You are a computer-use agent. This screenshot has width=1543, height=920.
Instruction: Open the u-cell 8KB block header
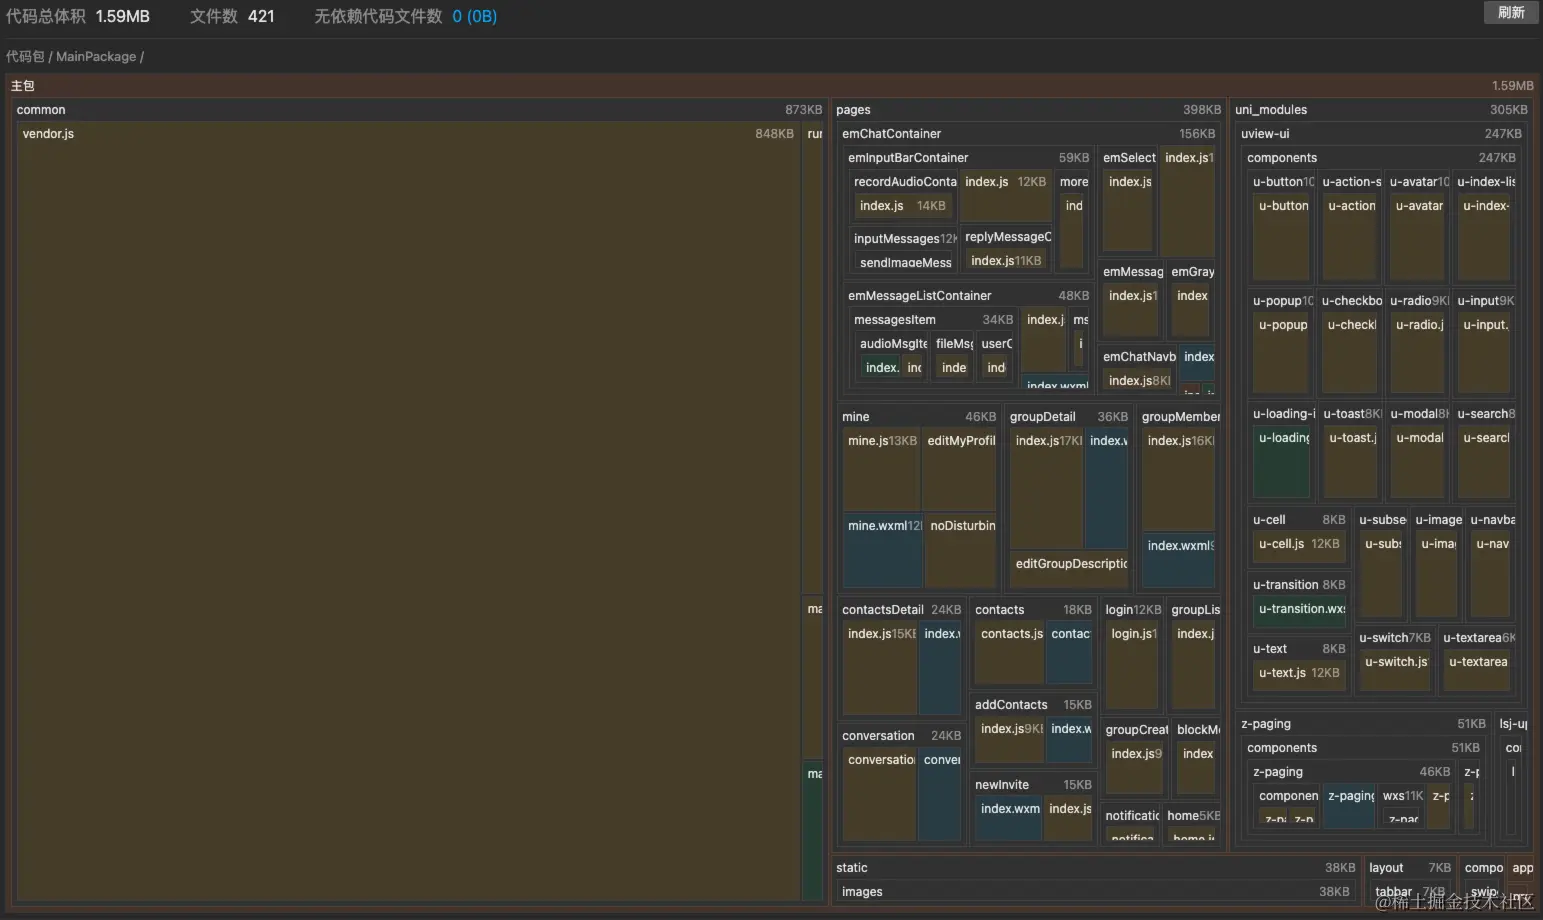(x=1298, y=520)
